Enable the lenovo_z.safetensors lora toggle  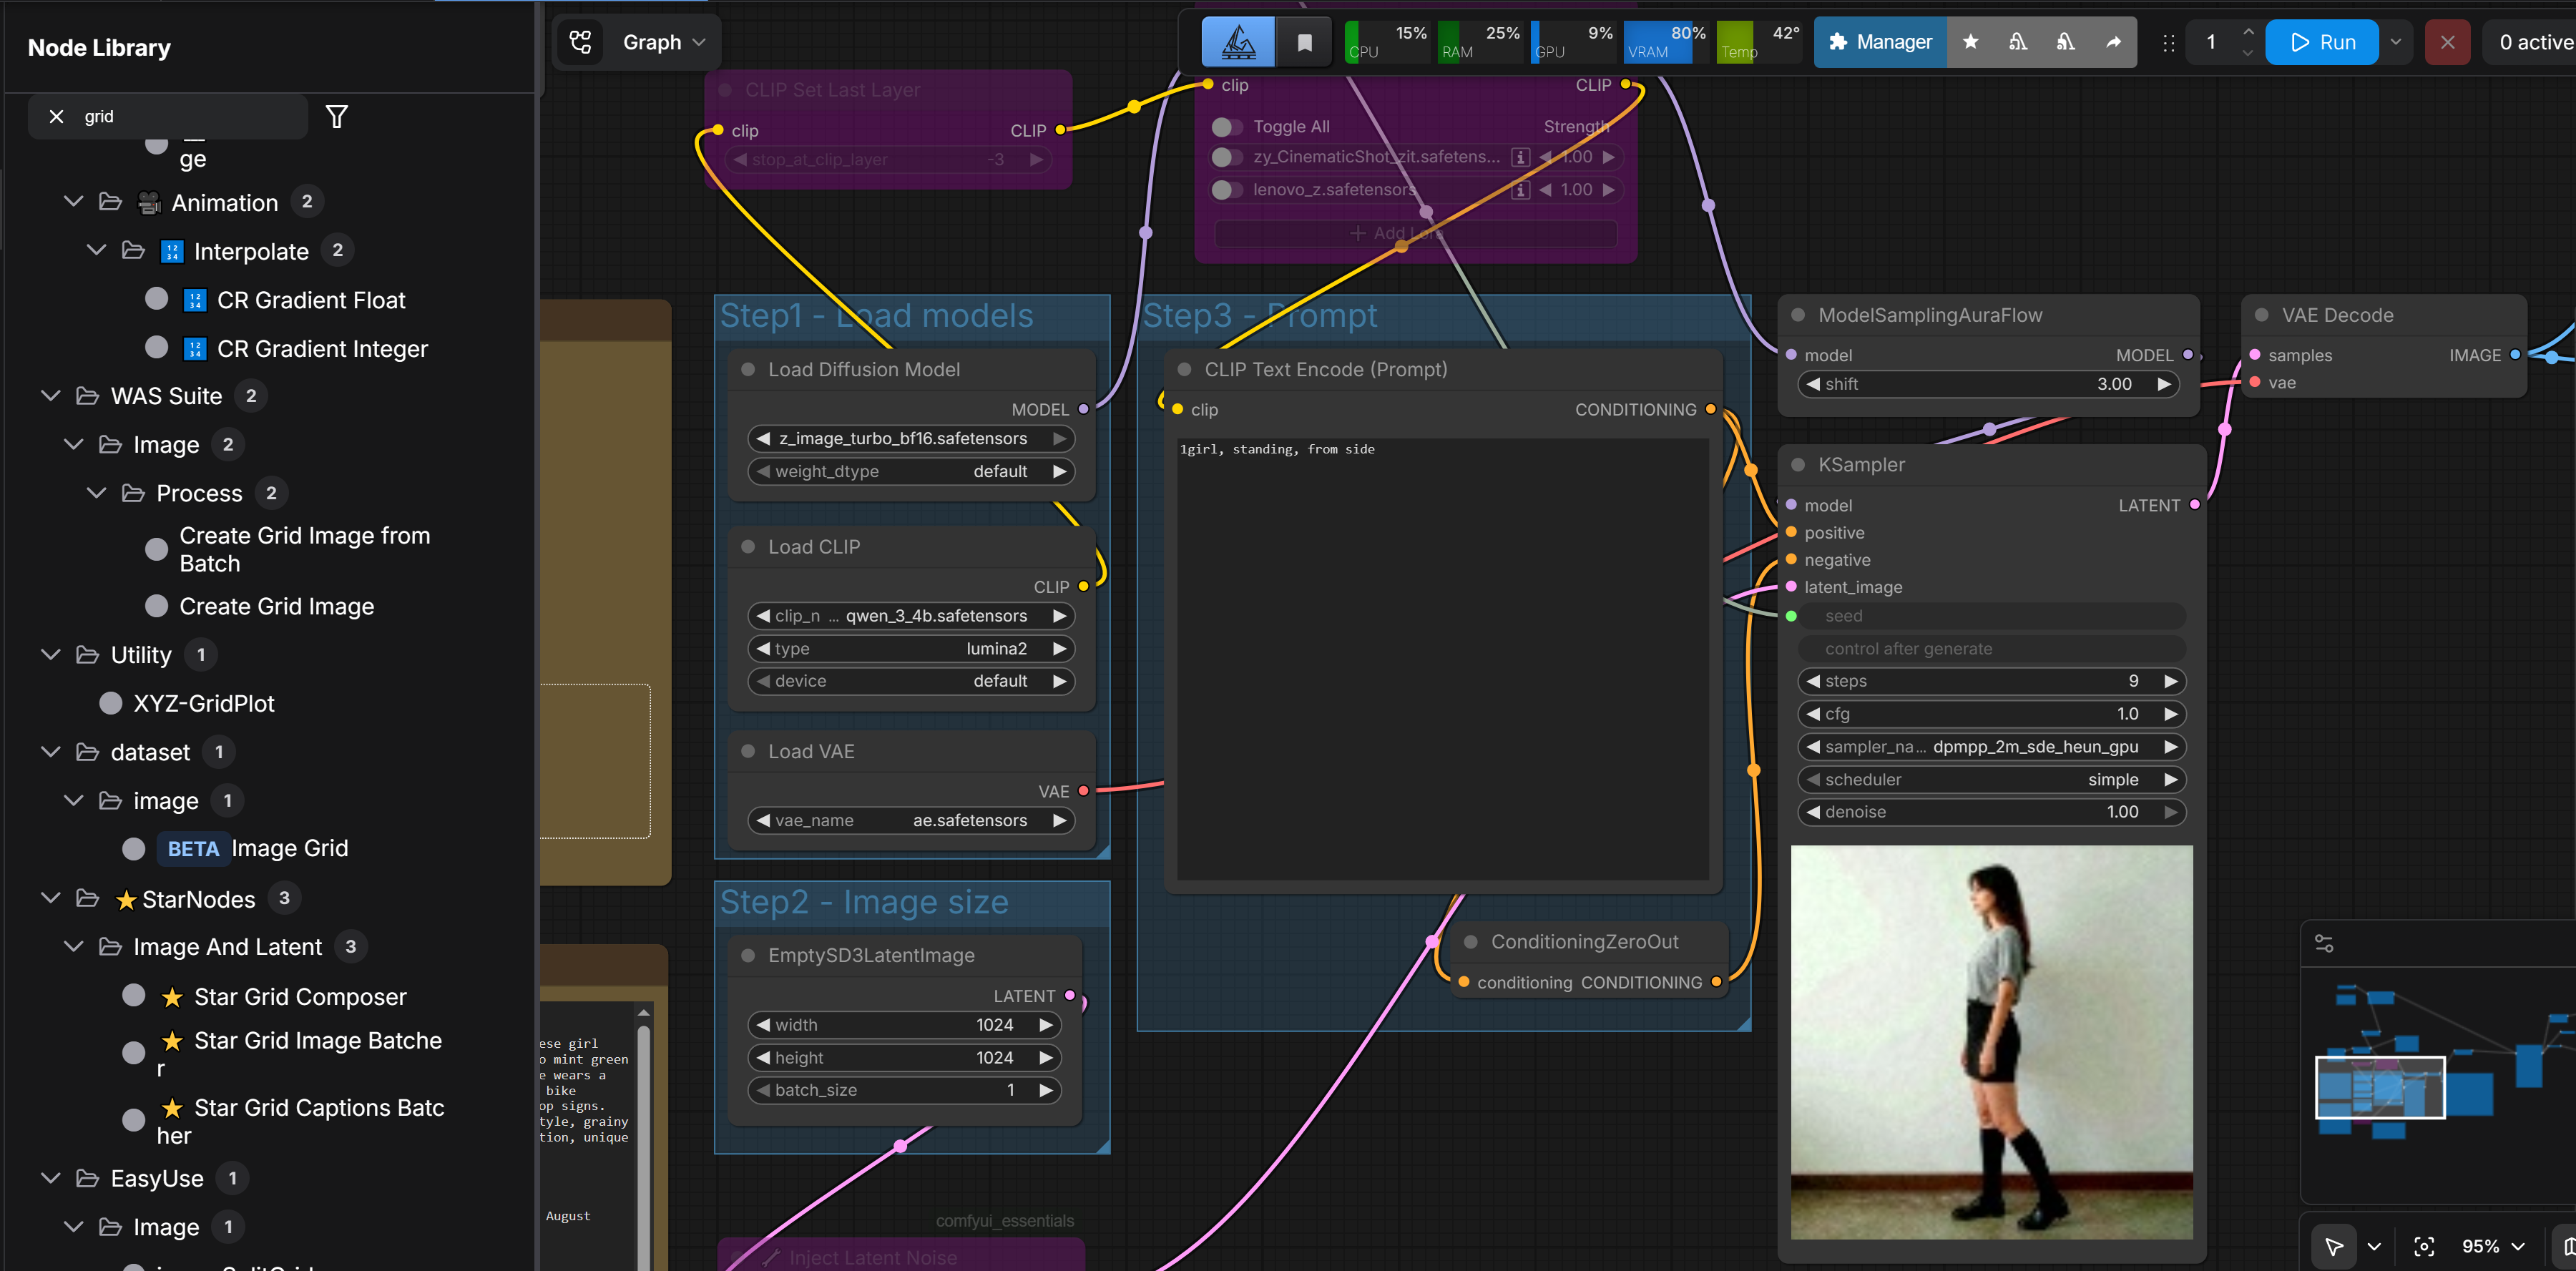pos(1226,190)
